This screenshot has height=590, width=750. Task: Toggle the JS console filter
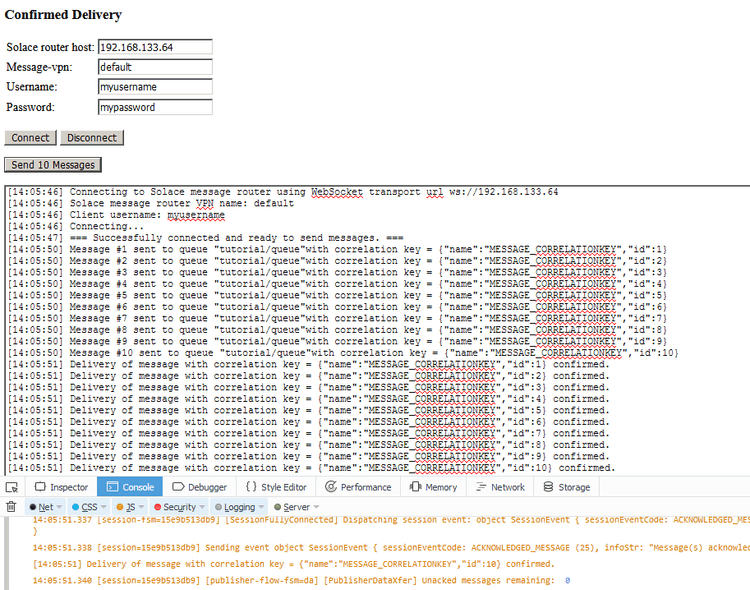click(x=129, y=507)
